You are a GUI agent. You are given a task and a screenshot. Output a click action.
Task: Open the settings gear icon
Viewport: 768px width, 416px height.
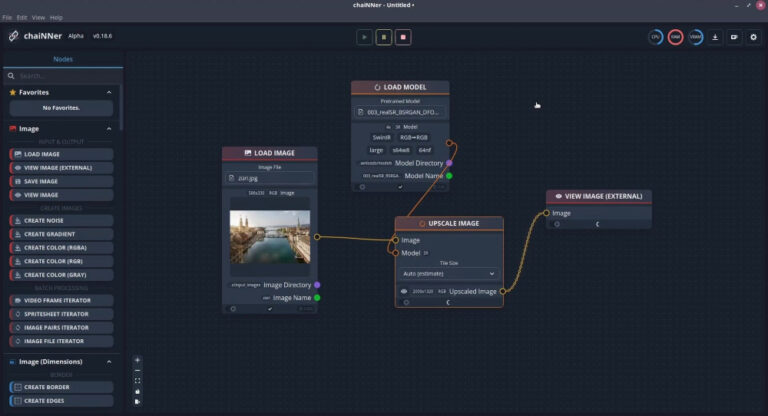tap(752, 37)
